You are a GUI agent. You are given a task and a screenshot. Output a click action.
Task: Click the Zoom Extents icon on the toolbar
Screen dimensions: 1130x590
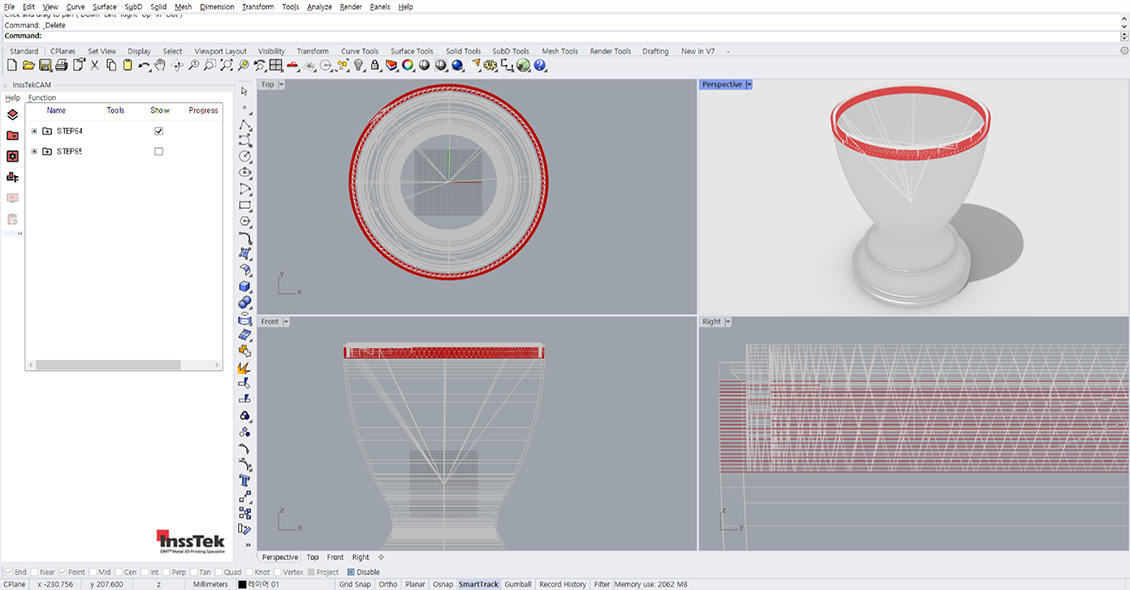(227, 65)
